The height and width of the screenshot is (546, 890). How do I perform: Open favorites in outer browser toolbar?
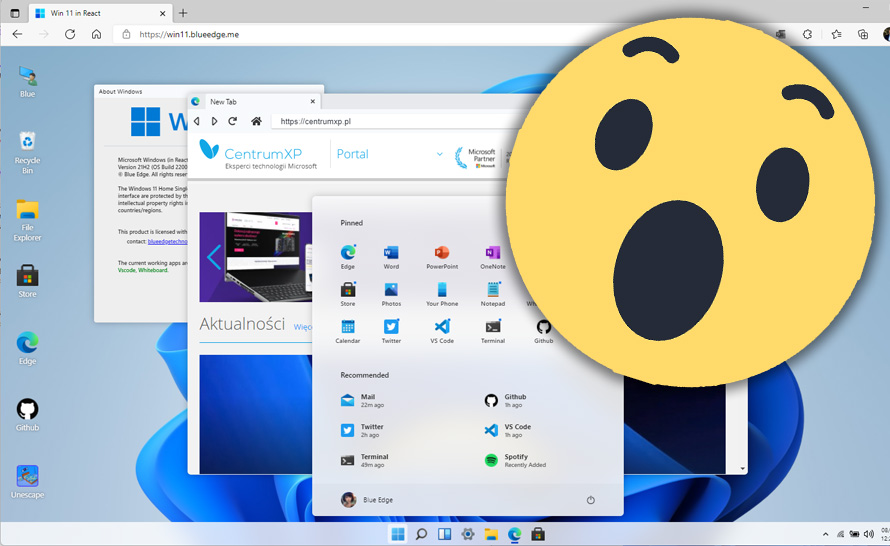836,34
